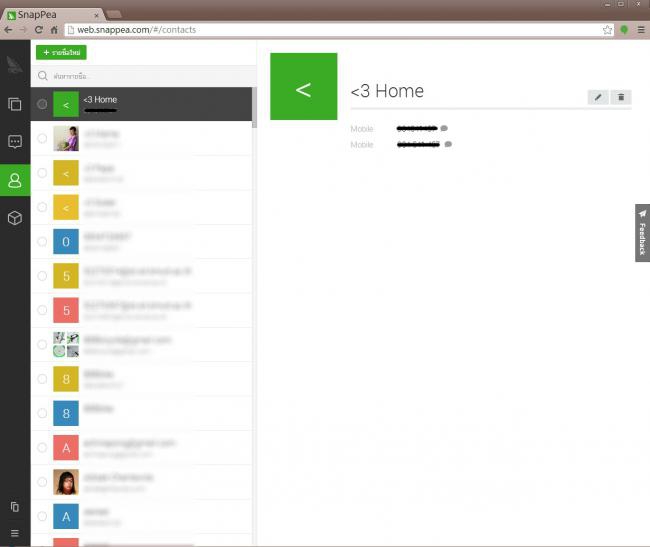Click the contact search field
The image size is (650, 547).
(x=143, y=76)
